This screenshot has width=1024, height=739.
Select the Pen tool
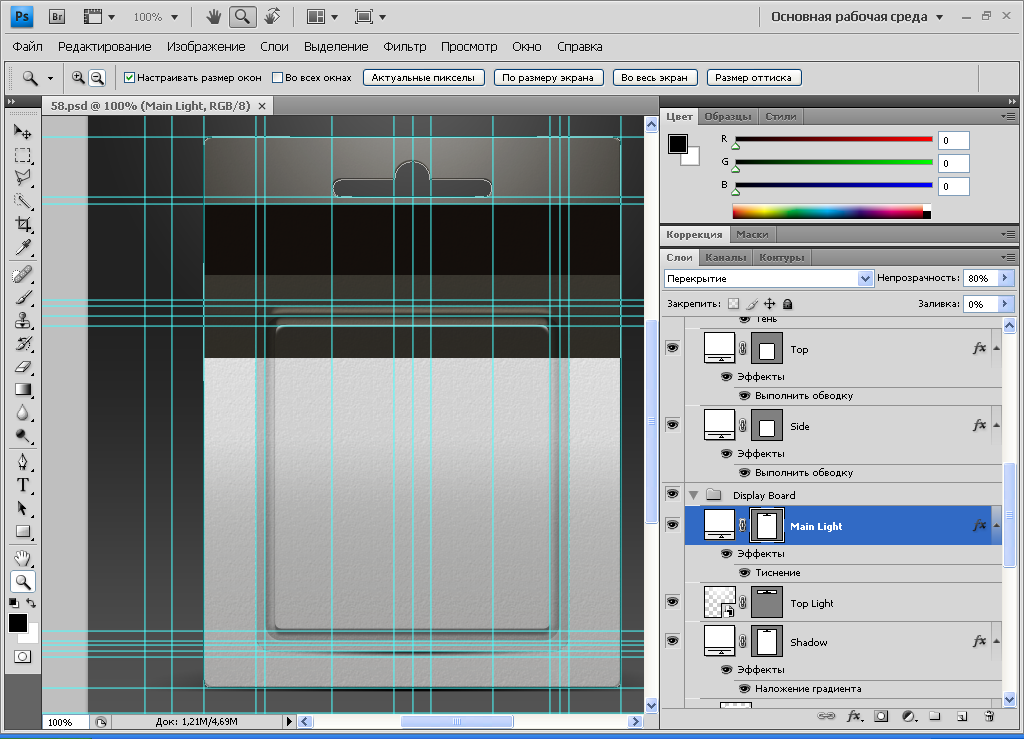coord(22,462)
